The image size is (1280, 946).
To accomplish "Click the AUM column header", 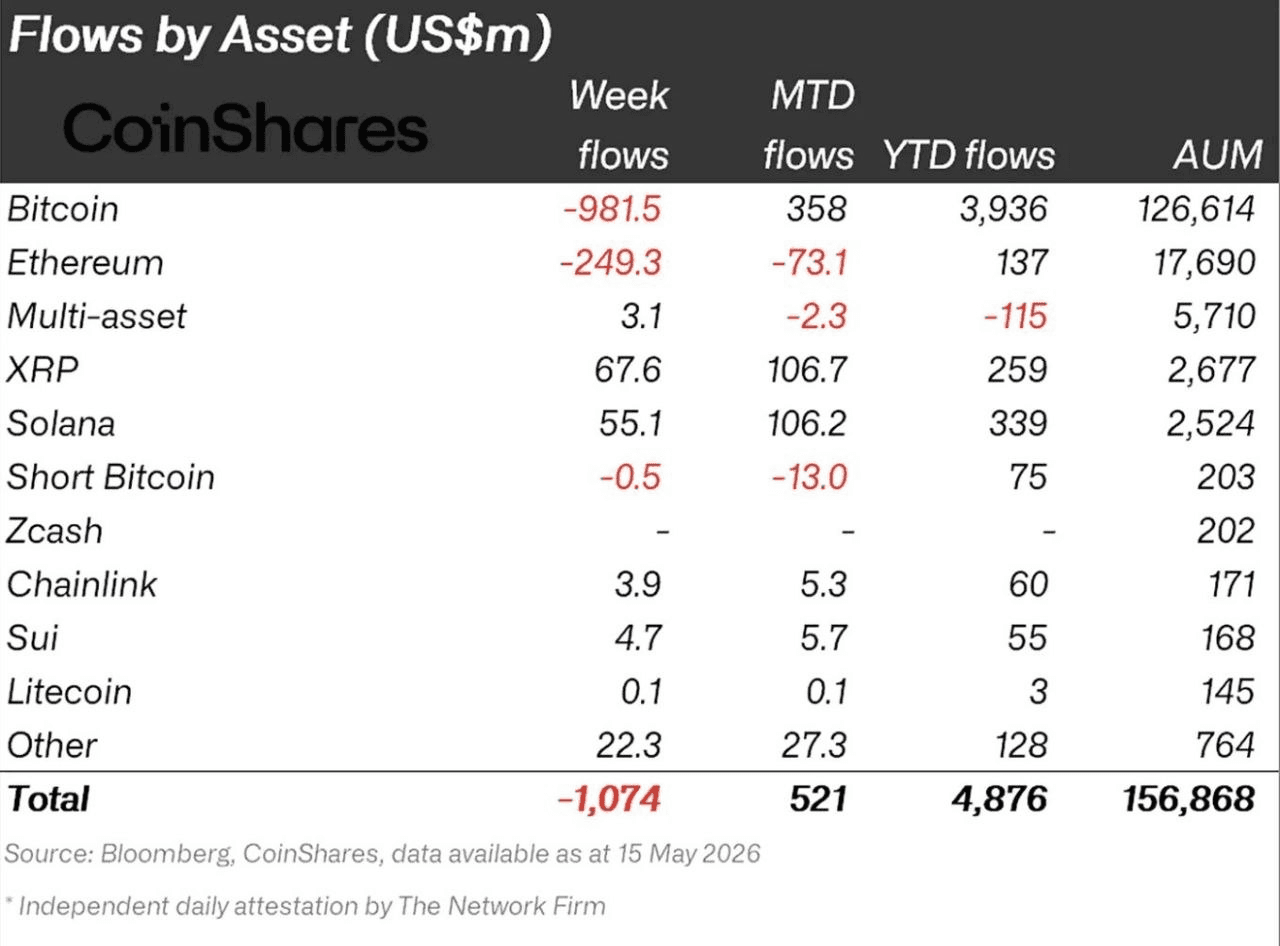I will click(1216, 155).
